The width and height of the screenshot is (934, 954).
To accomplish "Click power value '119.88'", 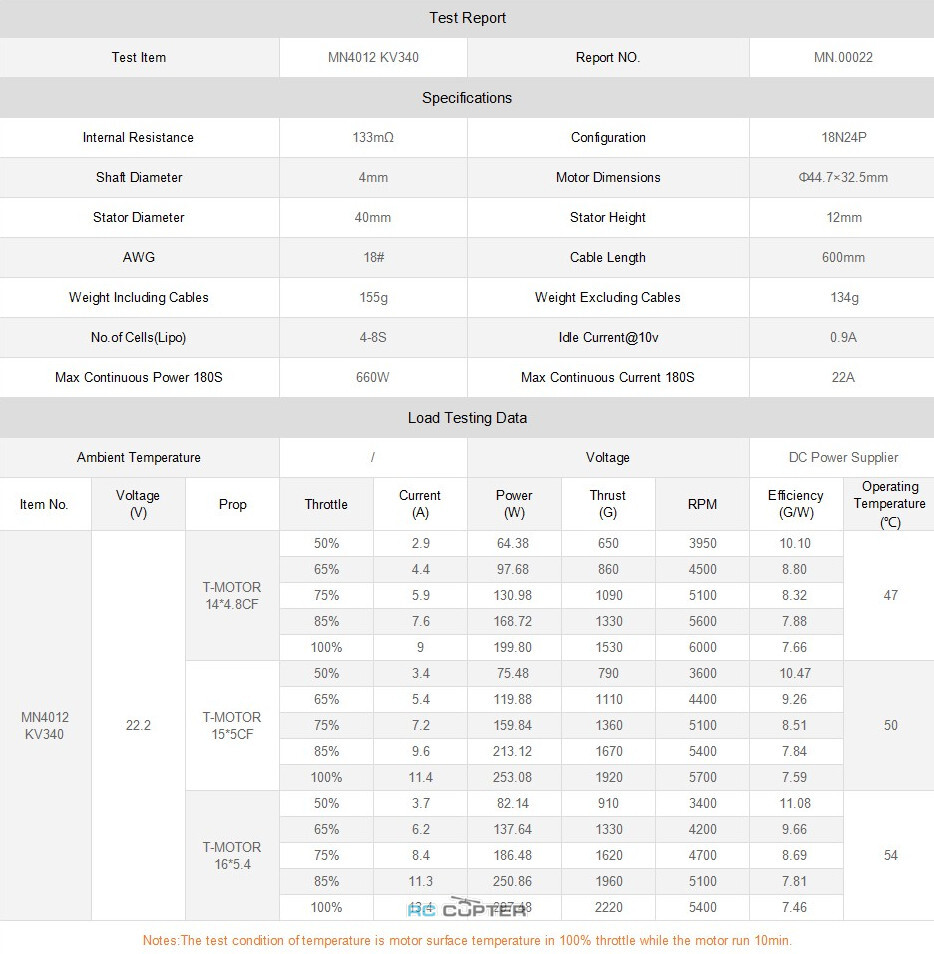I will click(512, 700).
